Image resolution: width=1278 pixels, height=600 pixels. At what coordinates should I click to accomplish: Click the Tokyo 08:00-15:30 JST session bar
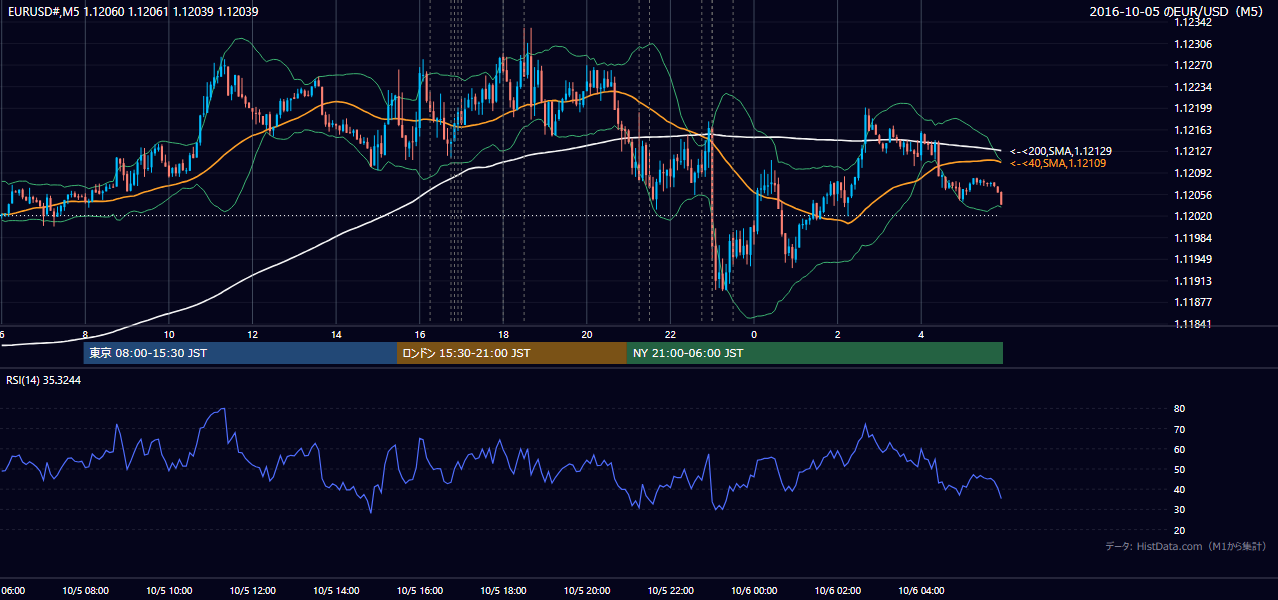[x=240, y=353]
